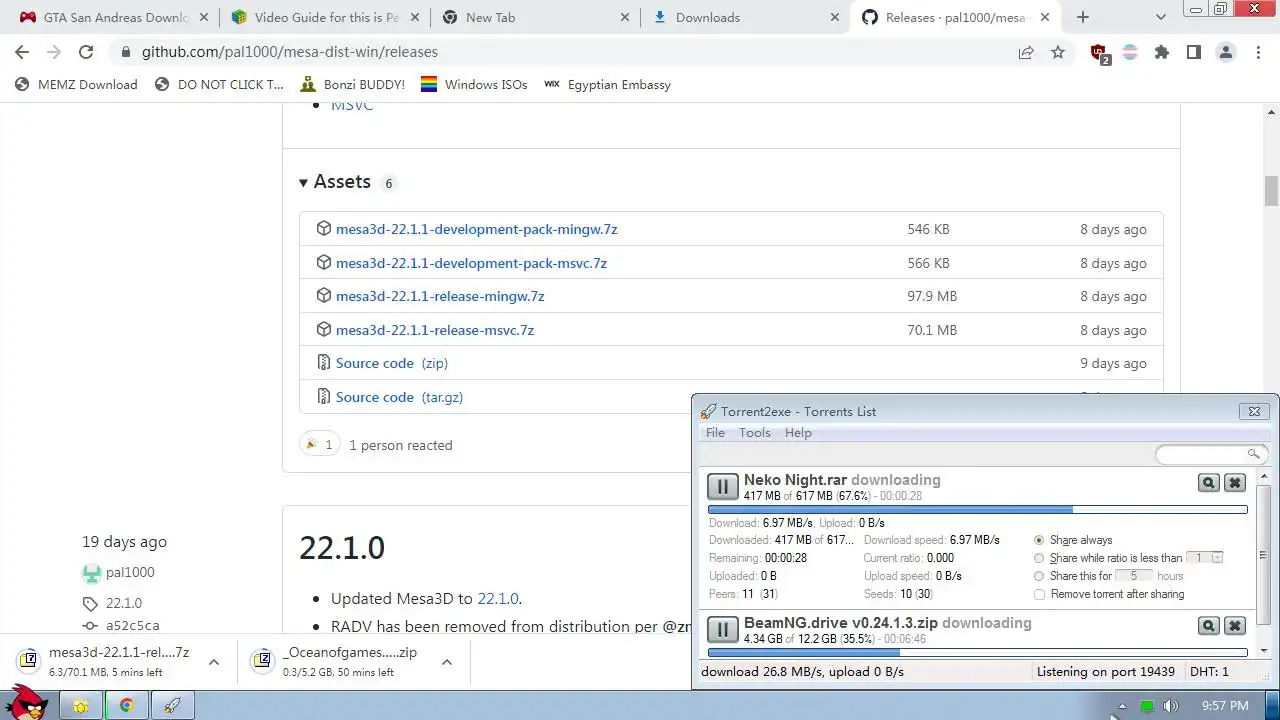Click the rocket app in taskbar
The image size is (1280, 720).
coord(173,705)
